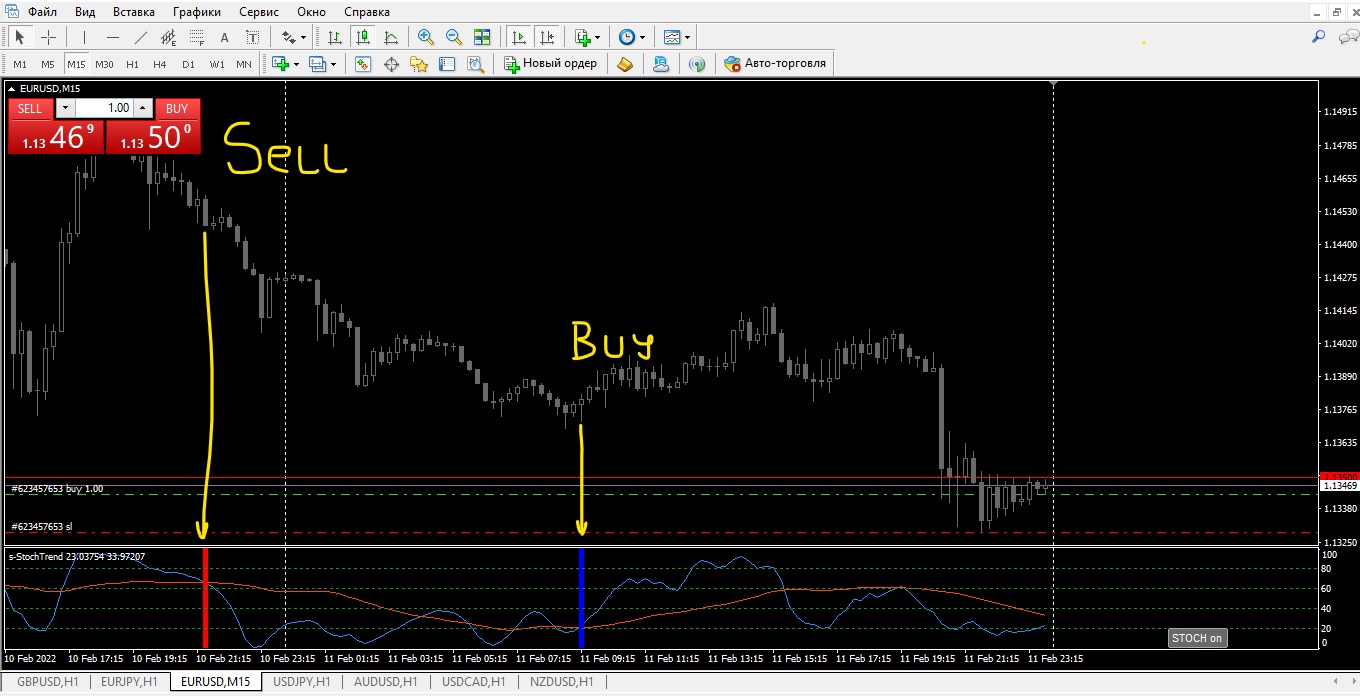Open the virtual hosting cloud icon
The image size is (1360, 696).
[x=661, y=64]
